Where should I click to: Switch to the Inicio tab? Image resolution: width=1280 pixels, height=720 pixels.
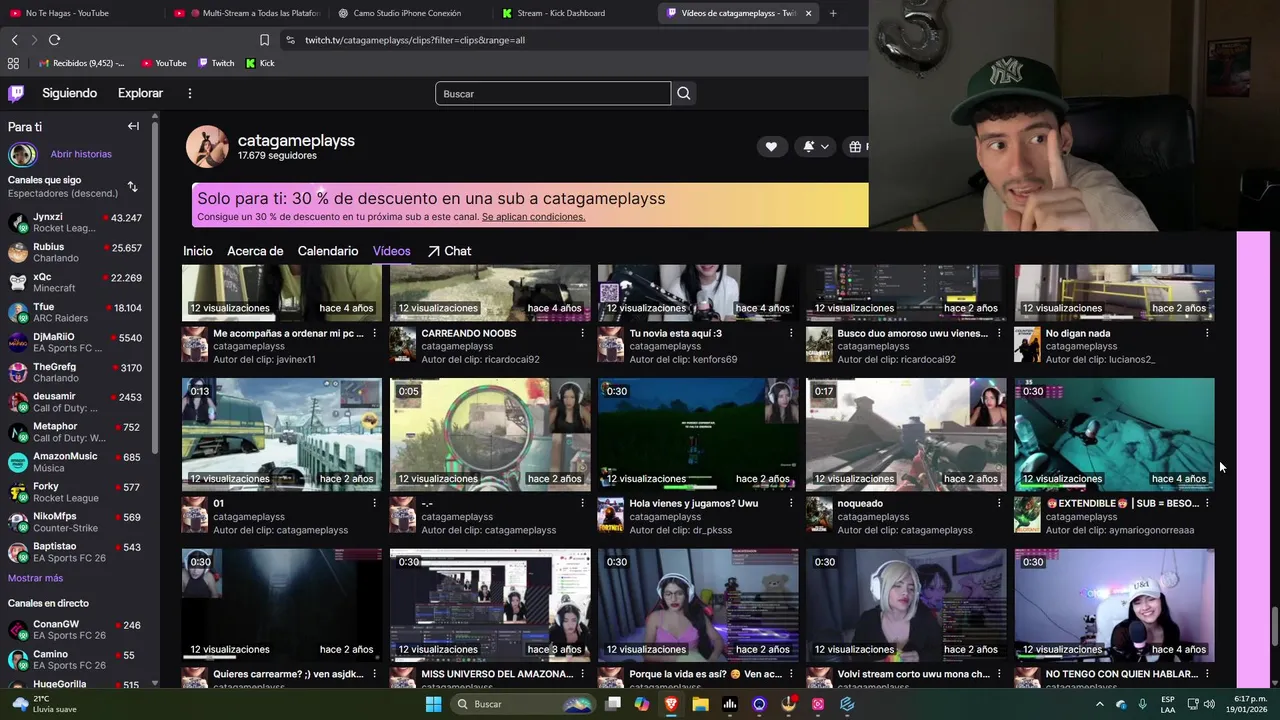(198, 251)
